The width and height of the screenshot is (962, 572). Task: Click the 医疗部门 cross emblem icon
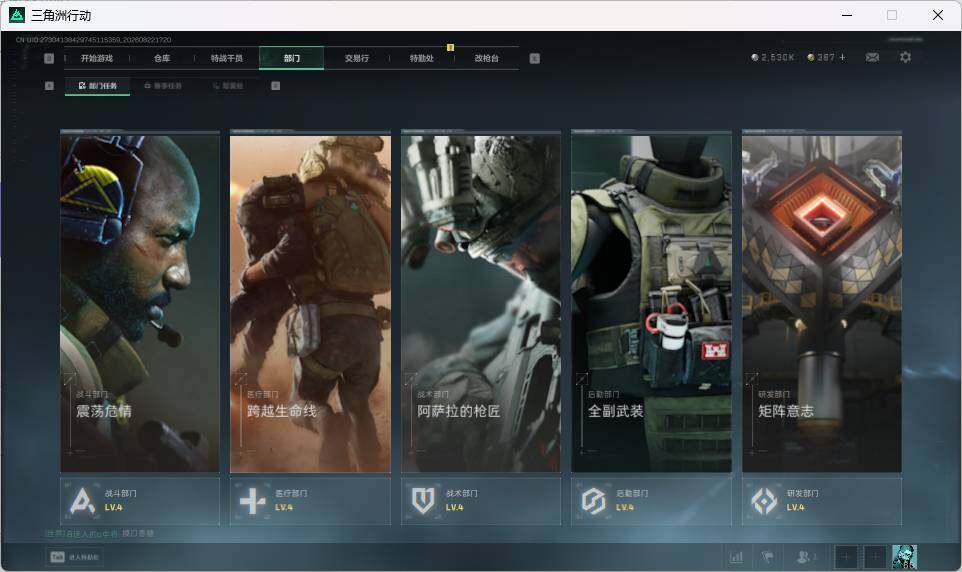(x=253, y=501)
